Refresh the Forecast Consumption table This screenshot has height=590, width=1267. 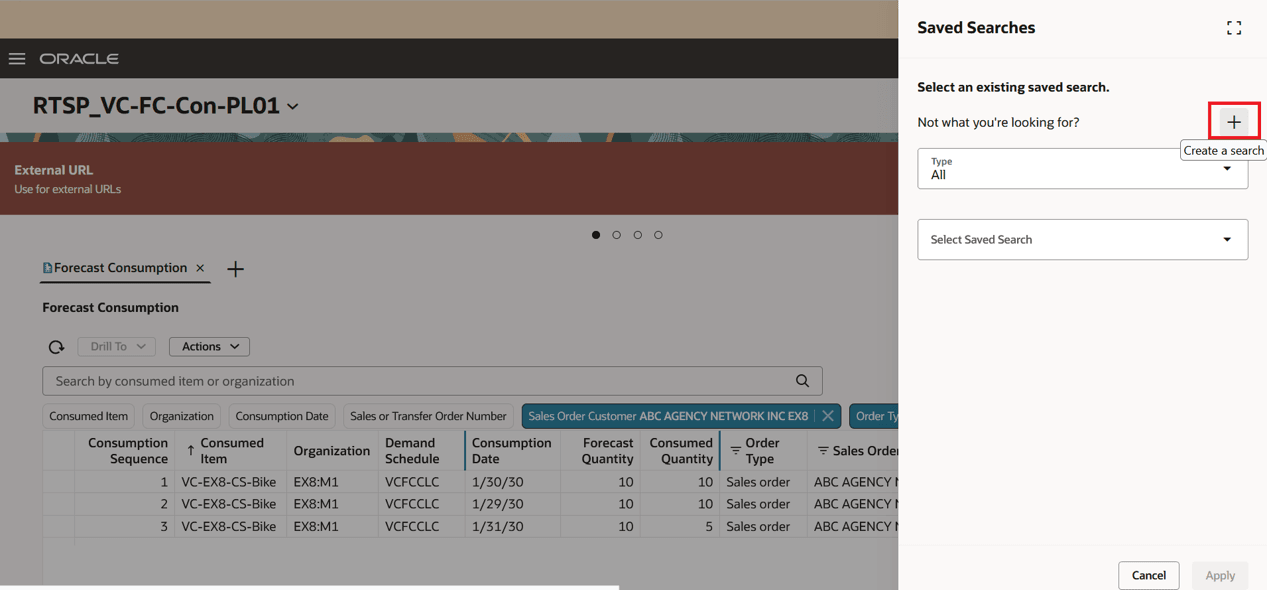pos(56,347)
